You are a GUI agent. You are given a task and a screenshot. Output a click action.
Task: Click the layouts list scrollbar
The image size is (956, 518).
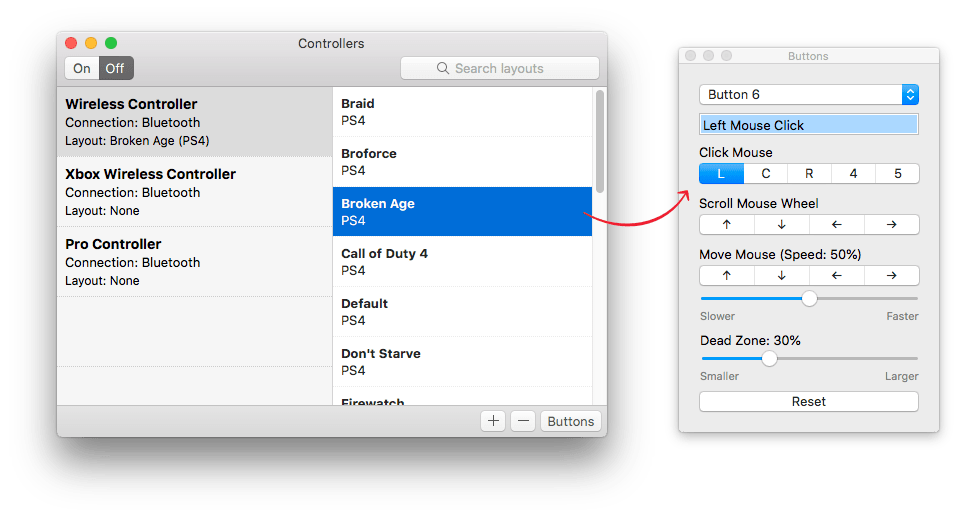click(x=600, y=141)
